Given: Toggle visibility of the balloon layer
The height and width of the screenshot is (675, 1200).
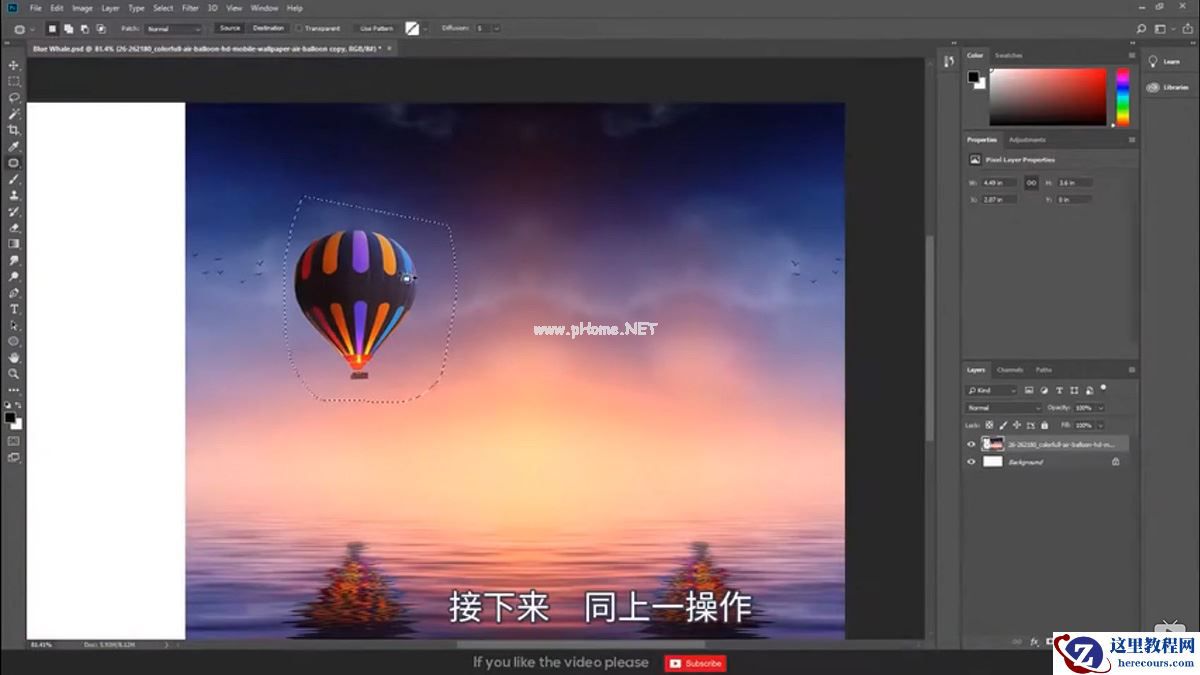Looking at the screenshot, I should (970, 443).
